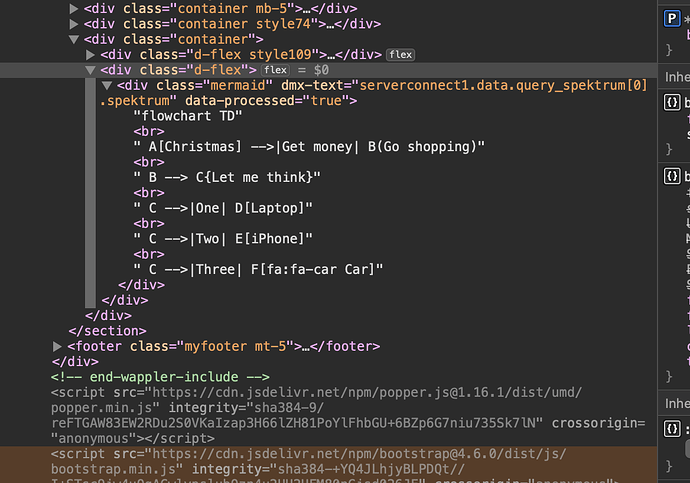Image resolution: width=690 pixels, height=483 pixels.
Task: Select the end-wappler-include comment node
Action: tap(160, 377)
